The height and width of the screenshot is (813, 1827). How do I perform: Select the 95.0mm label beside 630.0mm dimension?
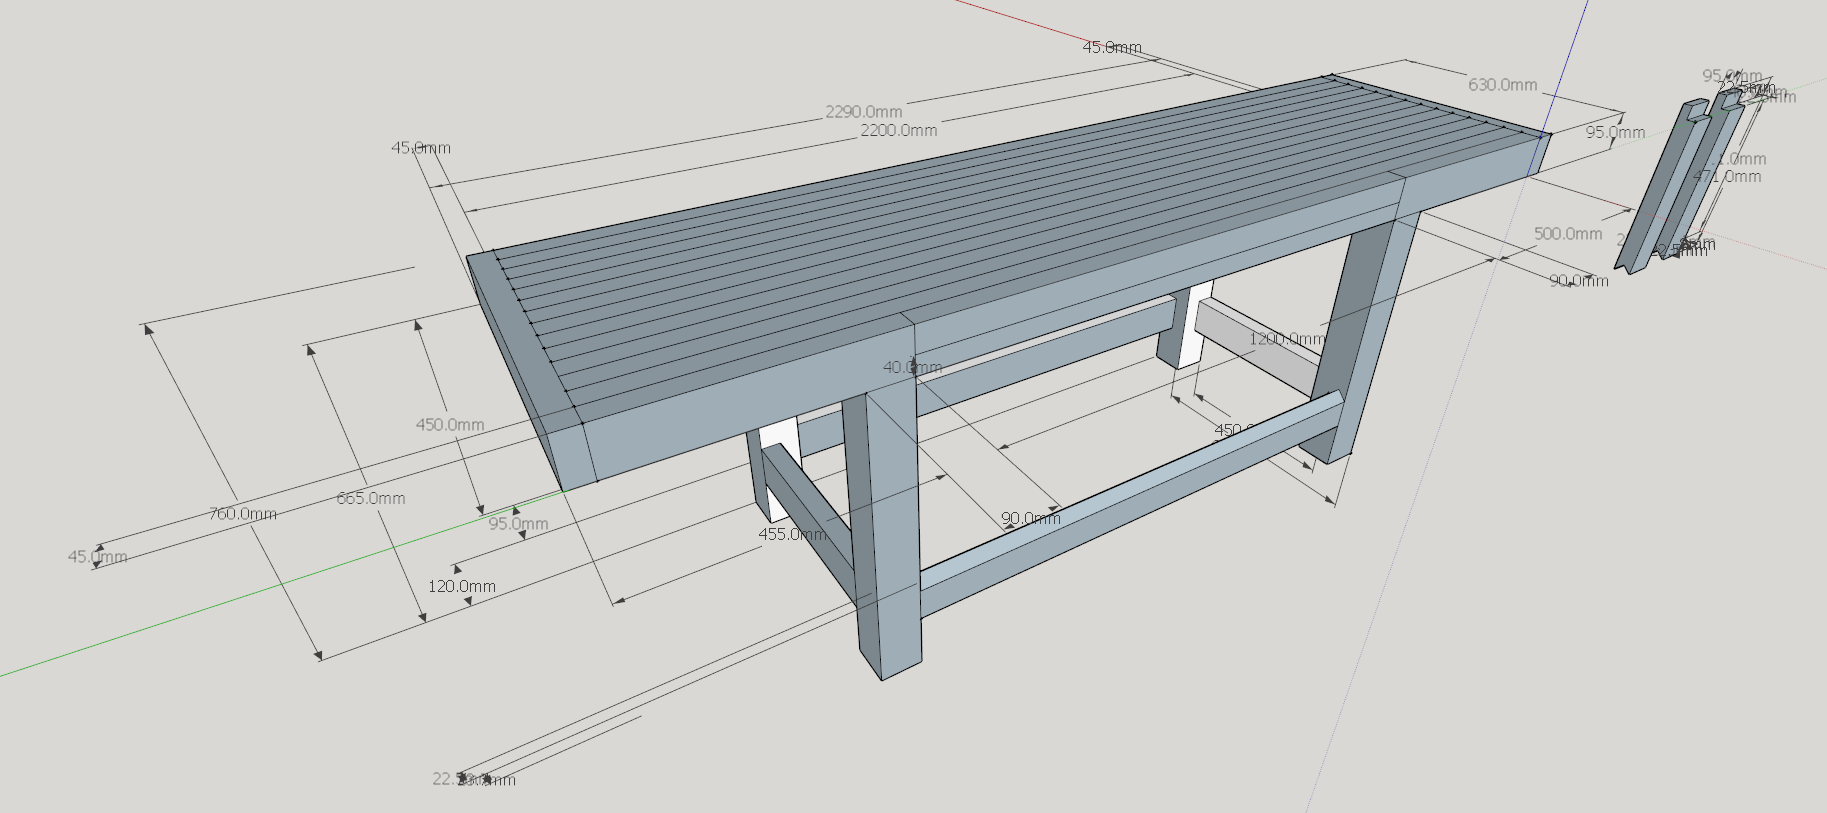1615,132
